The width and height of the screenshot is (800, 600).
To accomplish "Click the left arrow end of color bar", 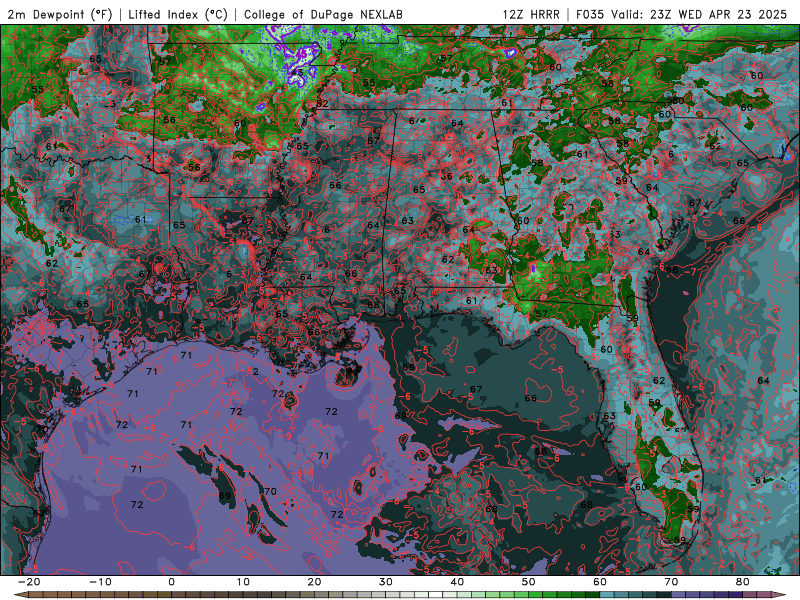I will (x=20, y=595).
